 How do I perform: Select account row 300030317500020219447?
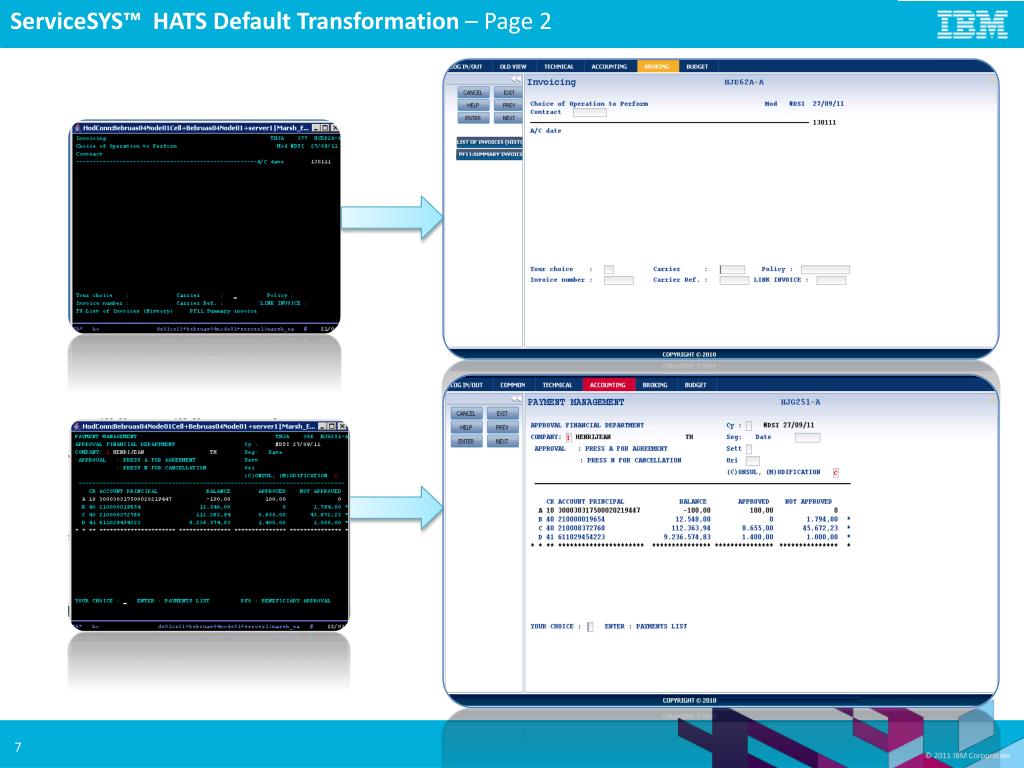click(x=688, y=511)
